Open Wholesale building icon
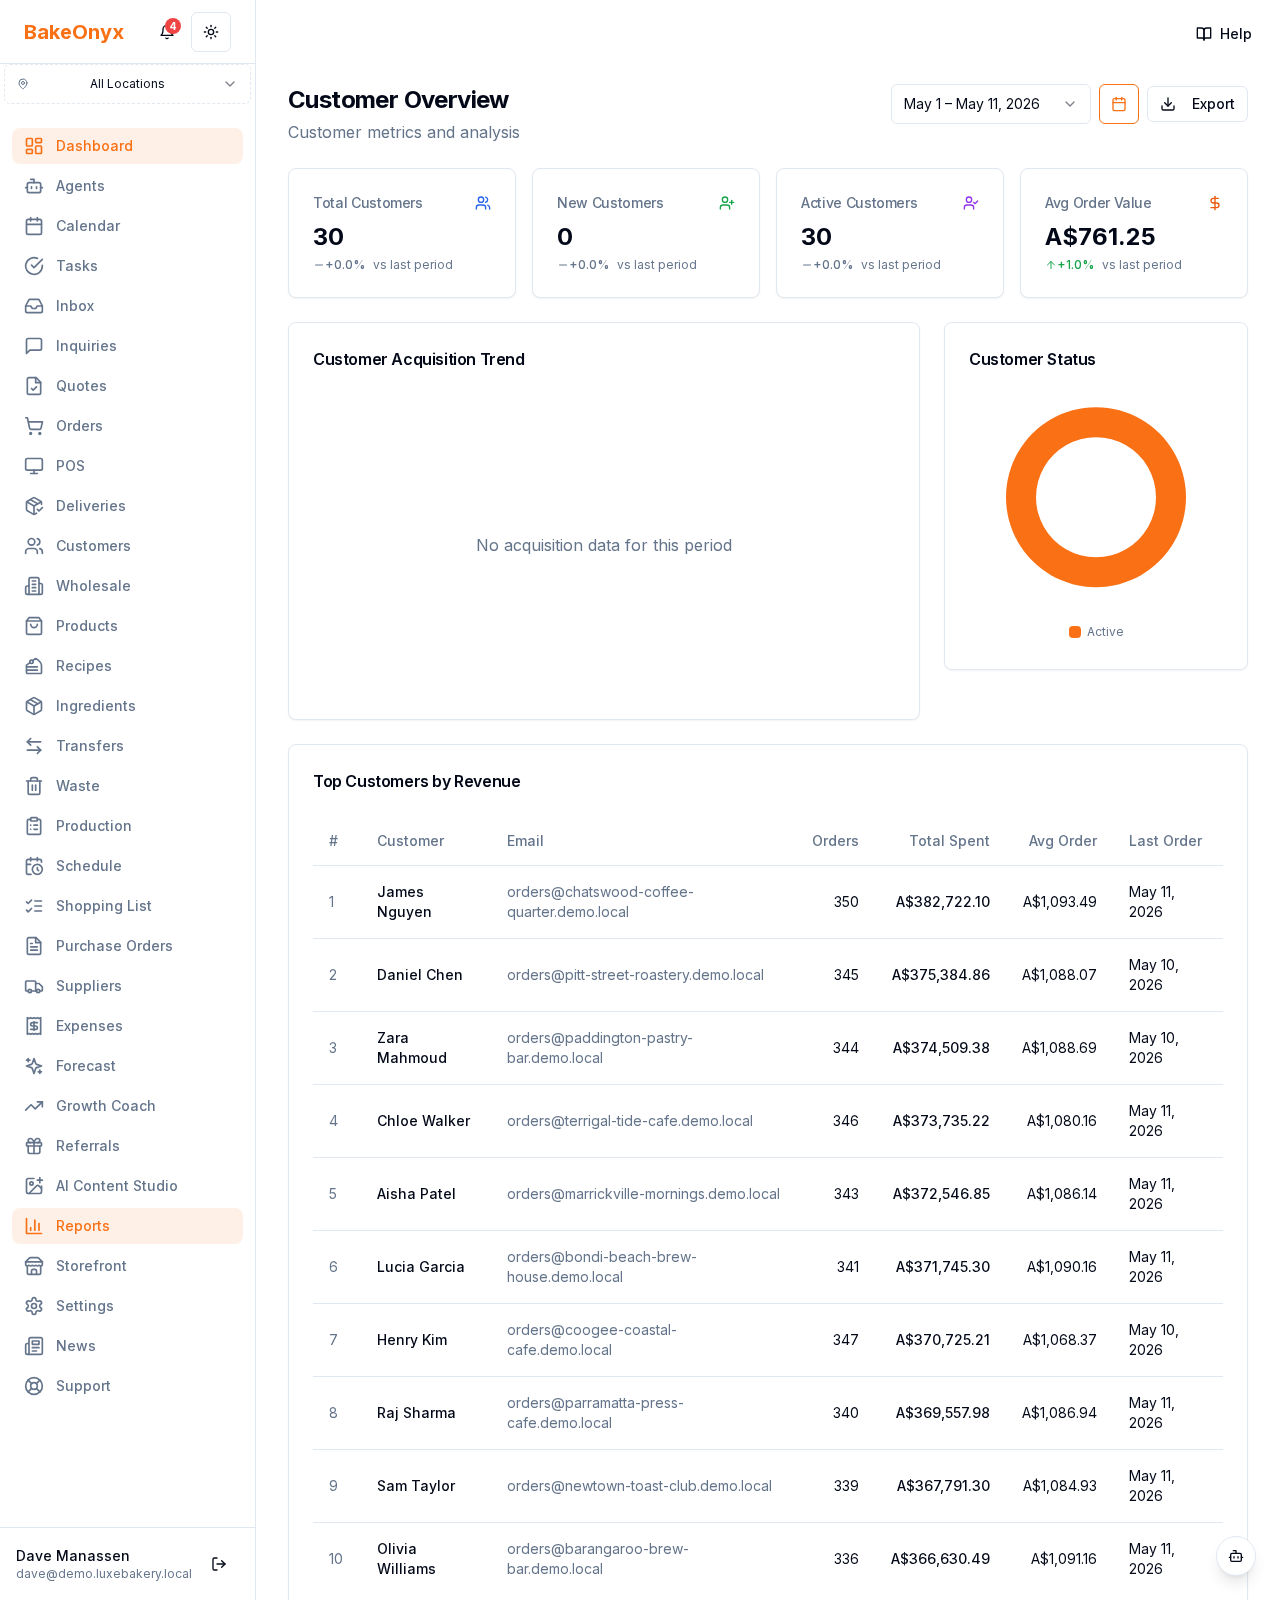The image size is (1280, 1600). click(34, 586)
